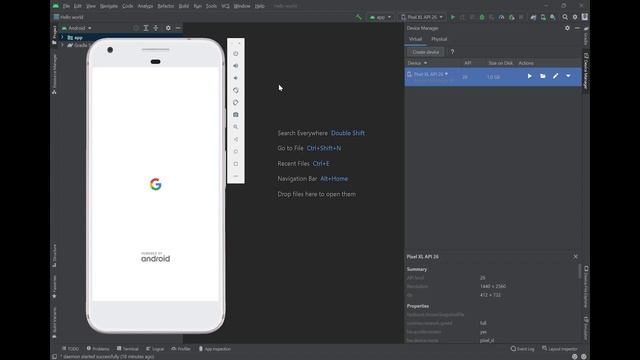Open the Profiler tool window tab
This screenshot has height=360, width=640.
tap(181, 349)
